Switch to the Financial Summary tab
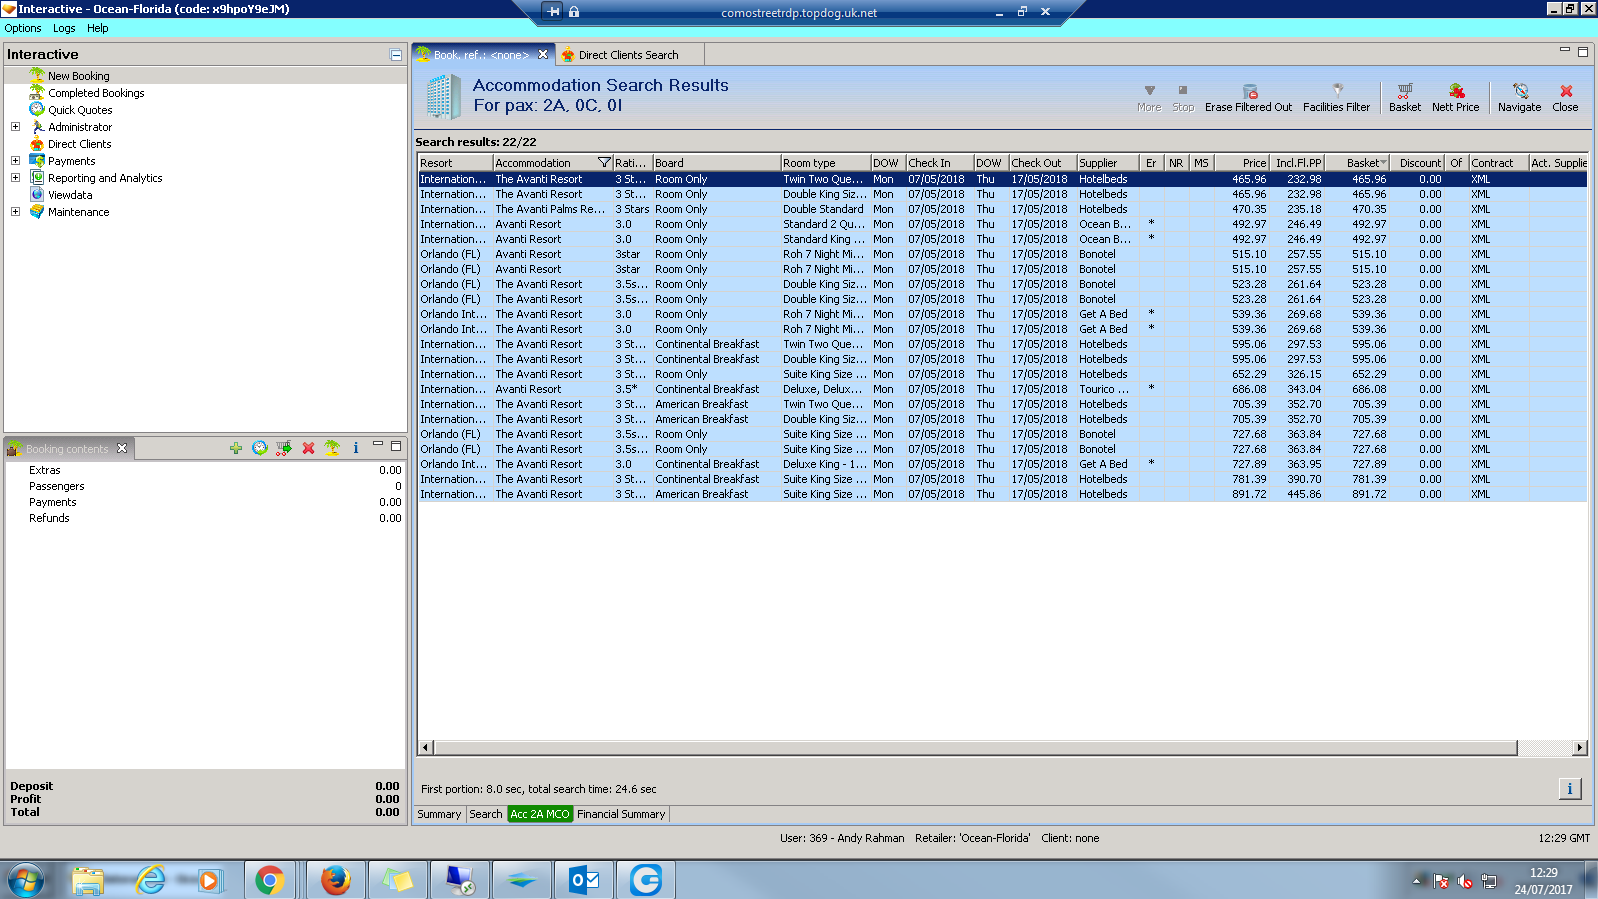Image resolution: width=1598 pixels, height=899 pixels. click(x=621, y=814)
